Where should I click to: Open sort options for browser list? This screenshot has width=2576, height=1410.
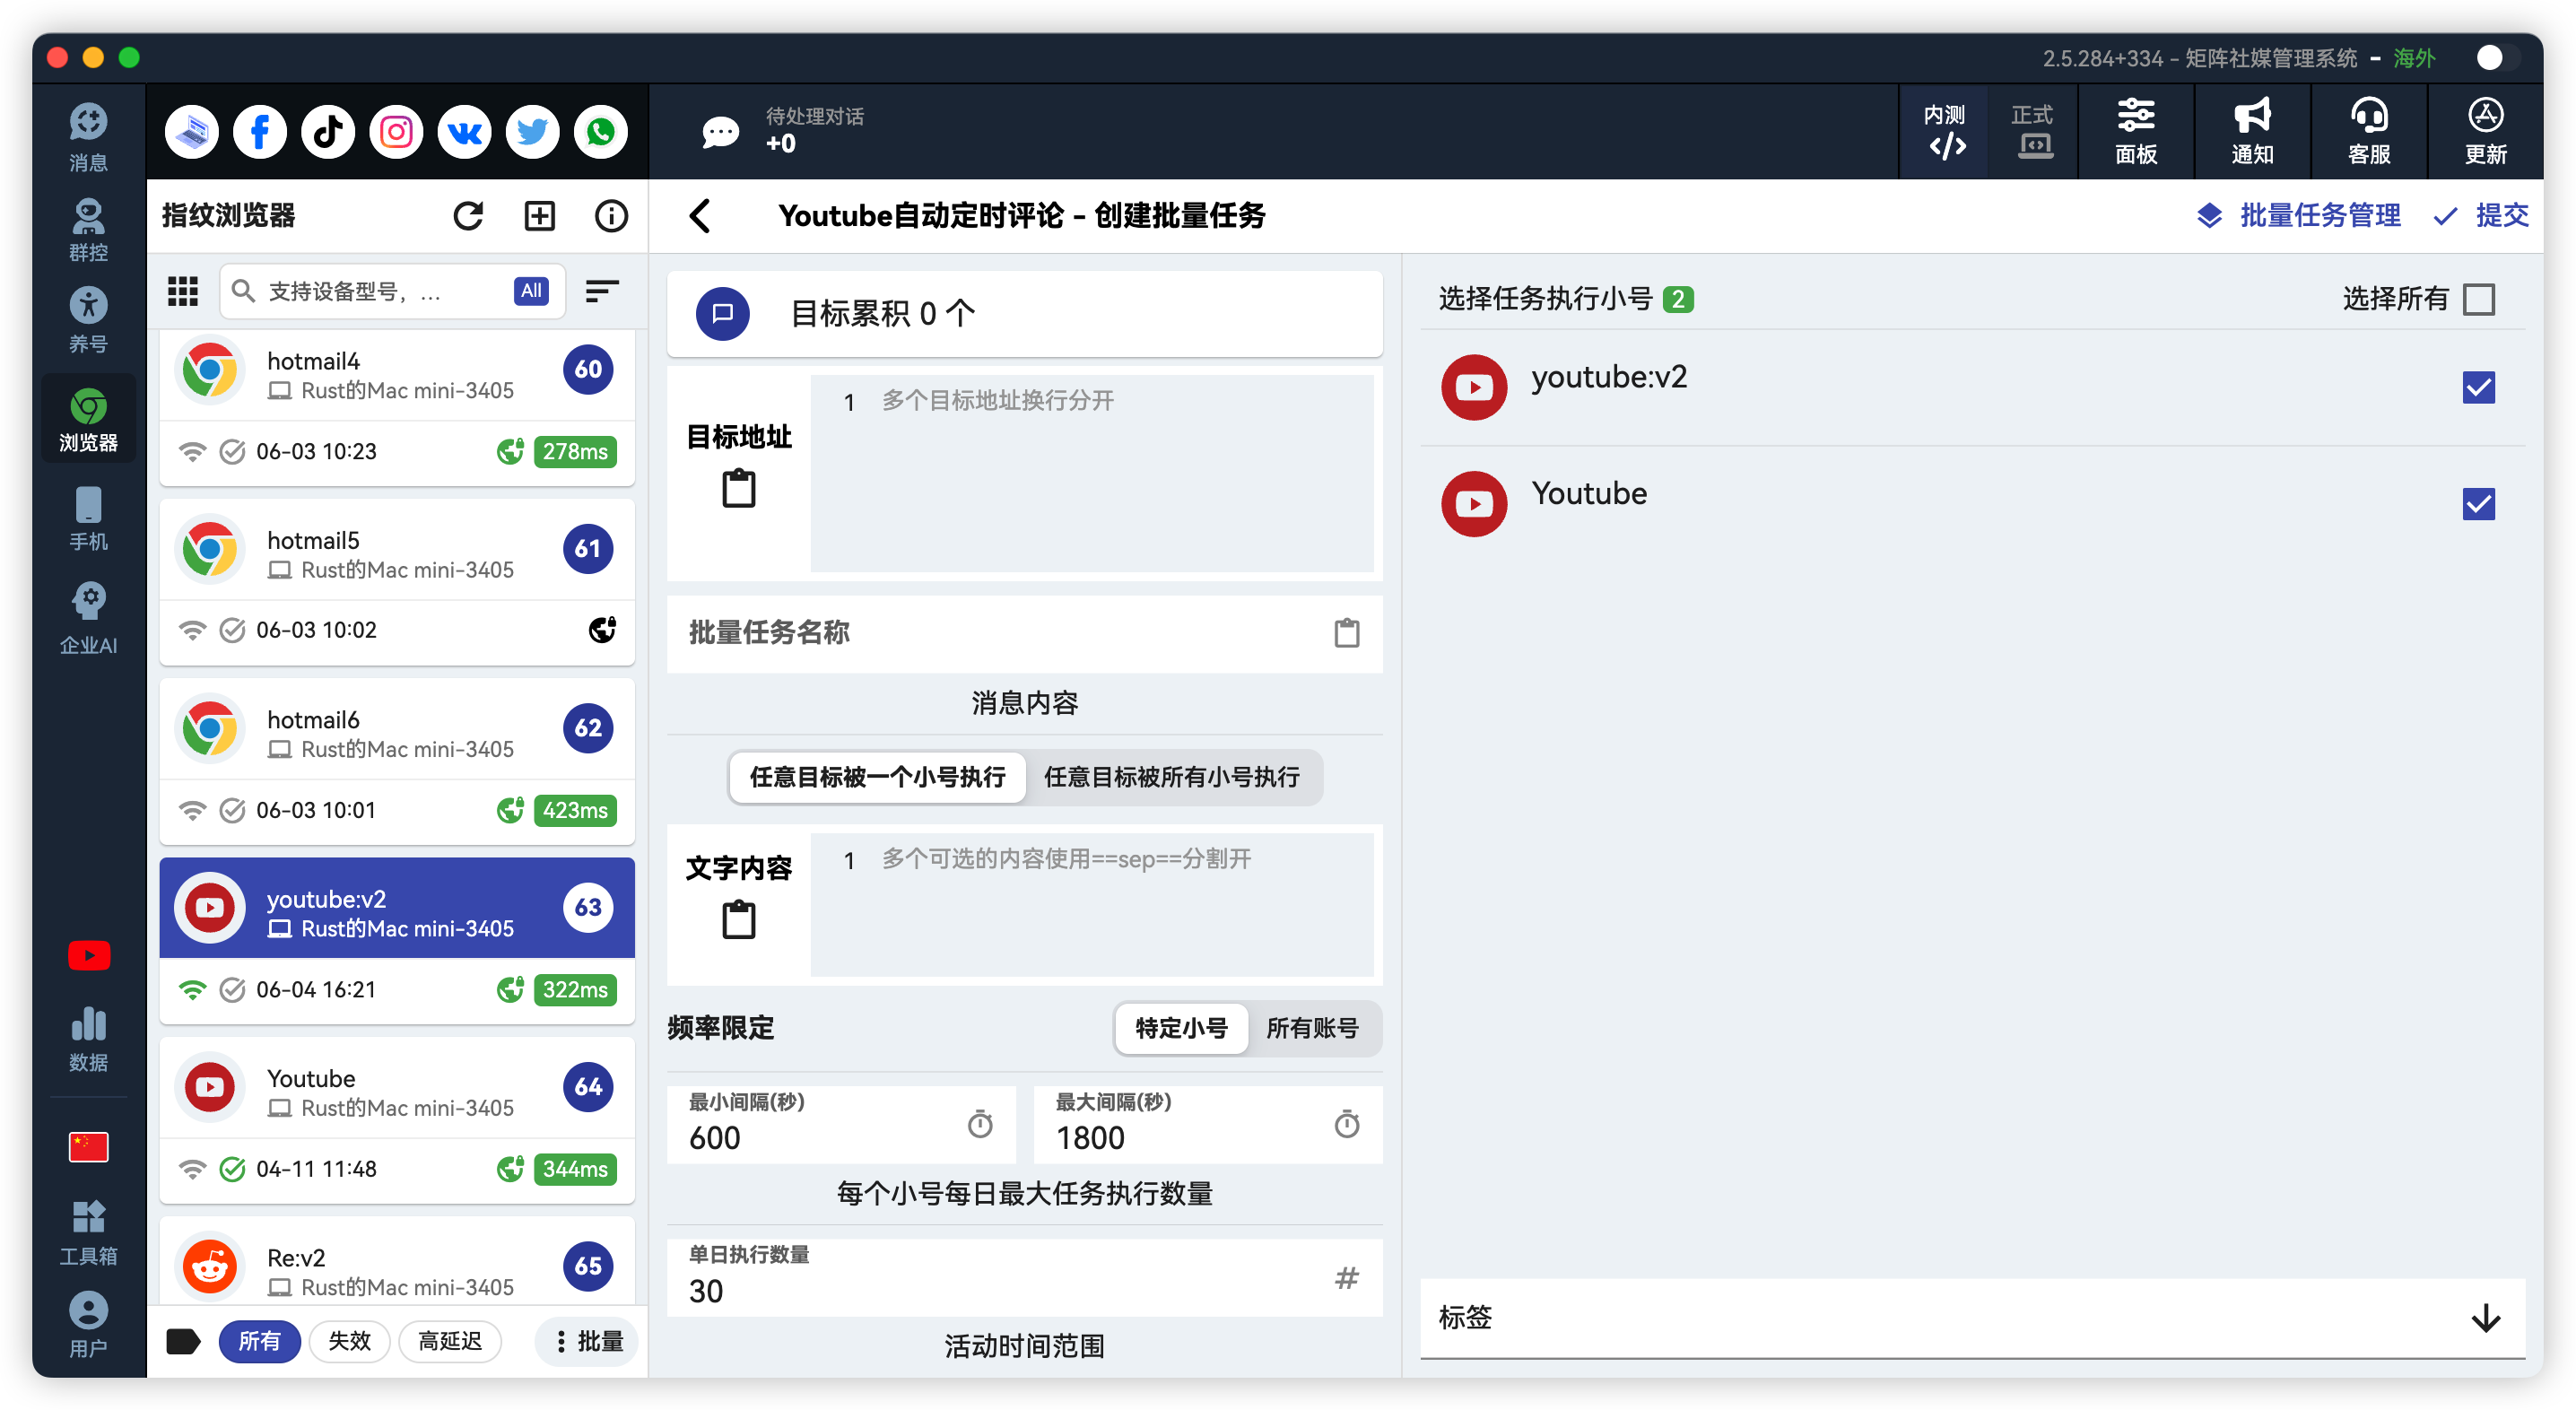(602, 291)
